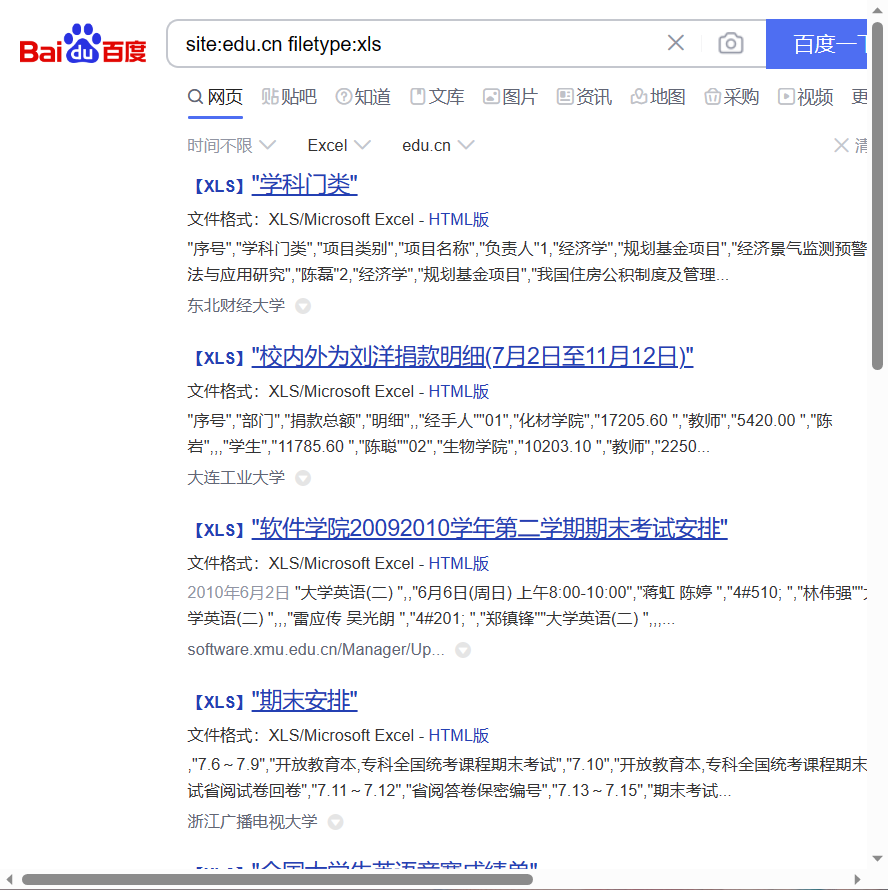This screenshot has height=890, width=888.
Task: Click the XLS tag before 期末安排
Action: pos(219,702)
